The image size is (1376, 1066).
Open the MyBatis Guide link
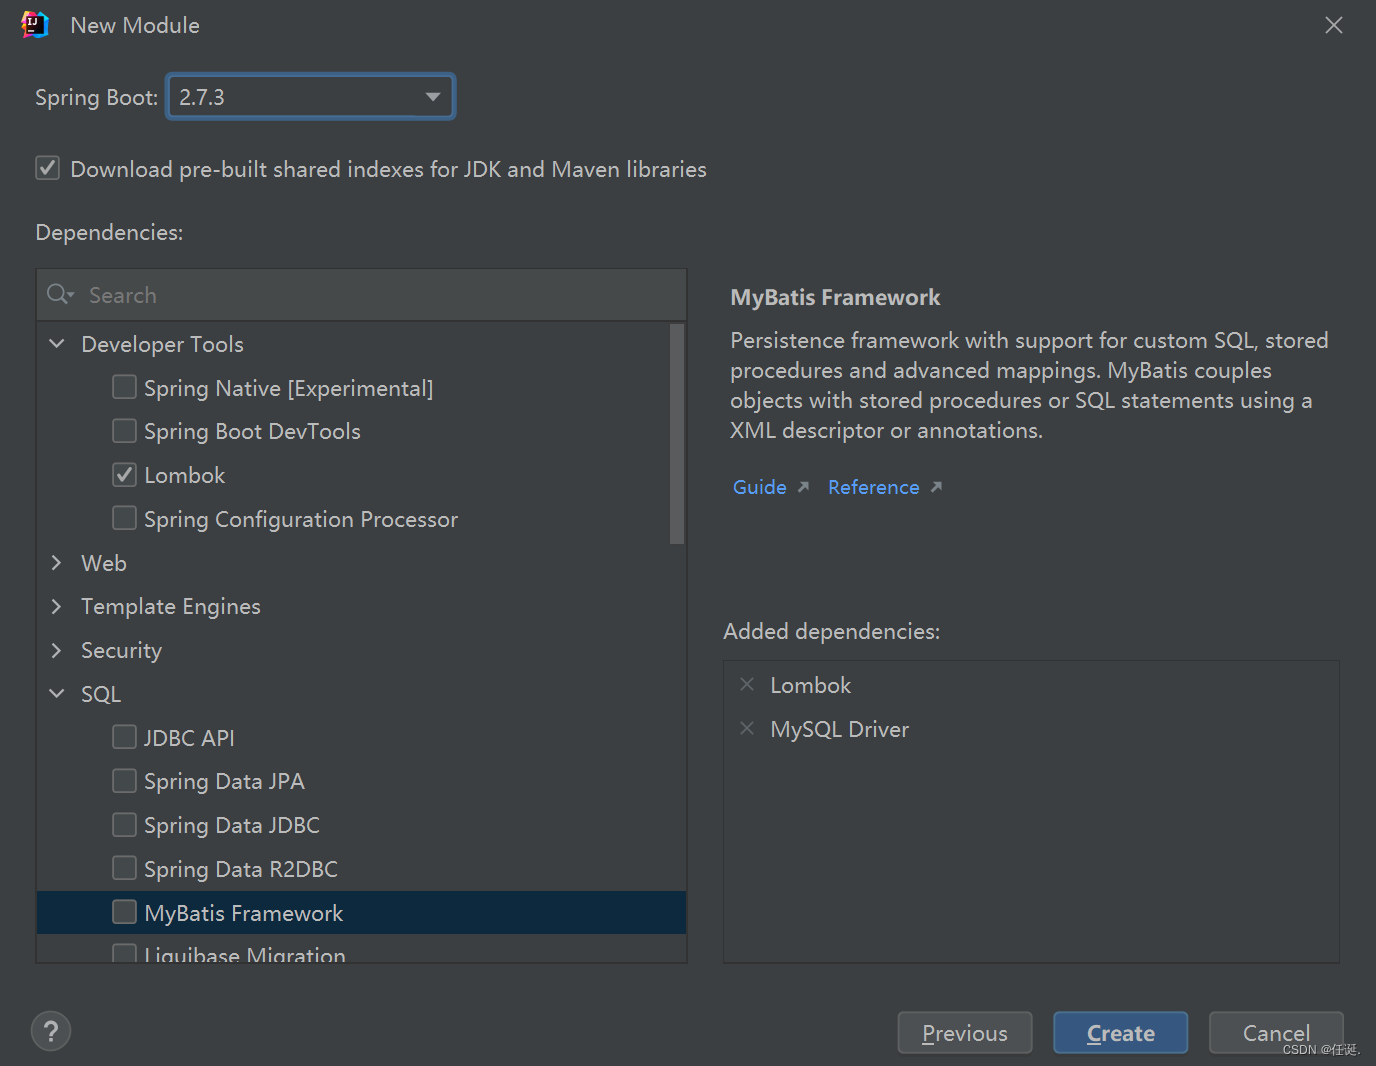(760, 487)
